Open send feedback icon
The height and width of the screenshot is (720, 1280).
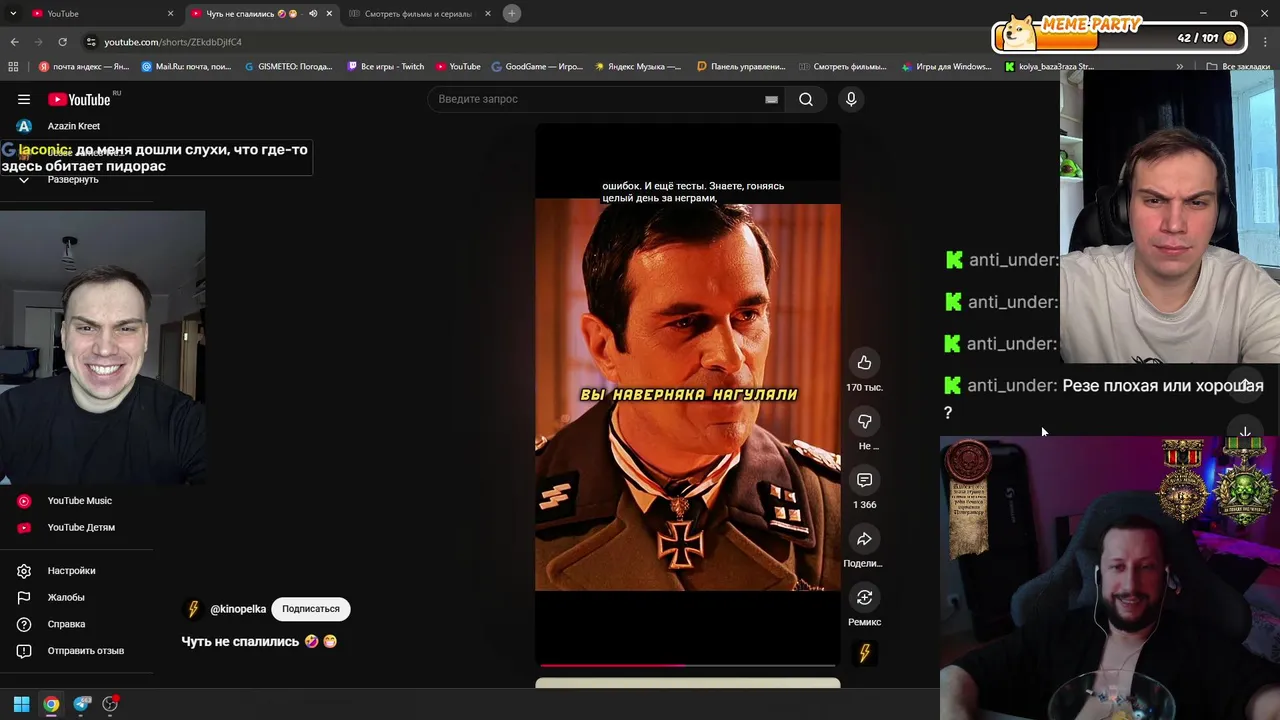pos(24,651)
